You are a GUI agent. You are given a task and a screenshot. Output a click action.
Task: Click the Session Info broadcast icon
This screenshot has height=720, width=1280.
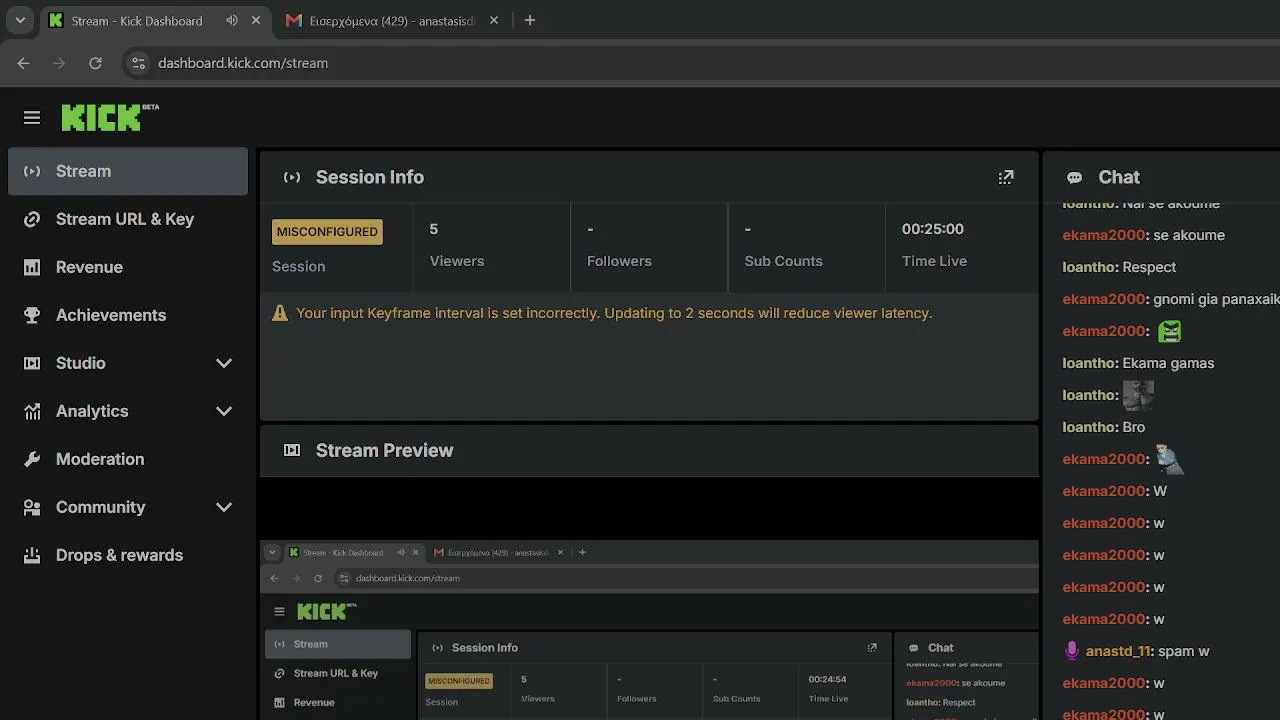292,177
